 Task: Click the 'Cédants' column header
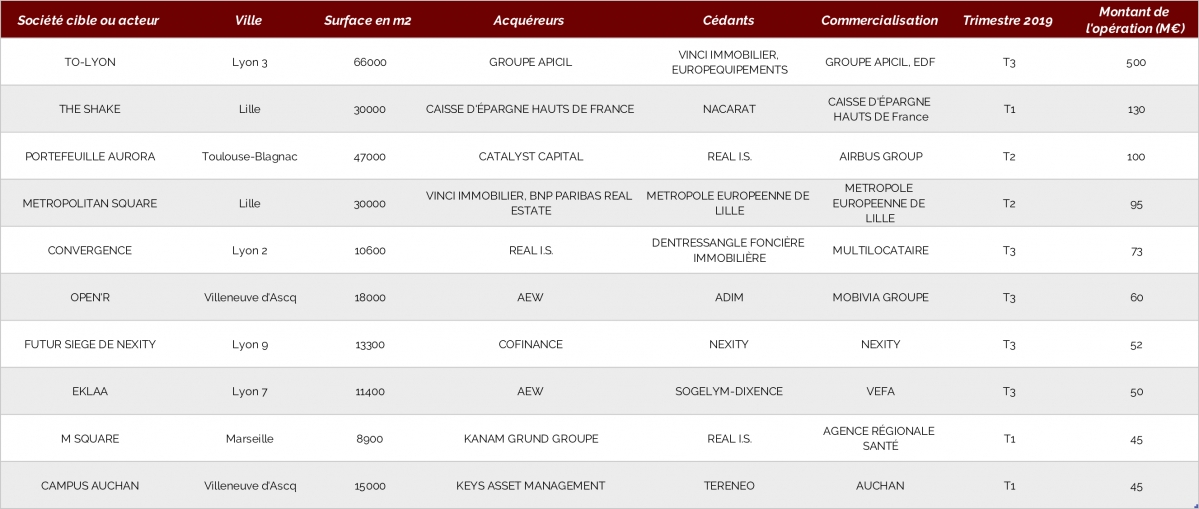click(x=728, y=21)
